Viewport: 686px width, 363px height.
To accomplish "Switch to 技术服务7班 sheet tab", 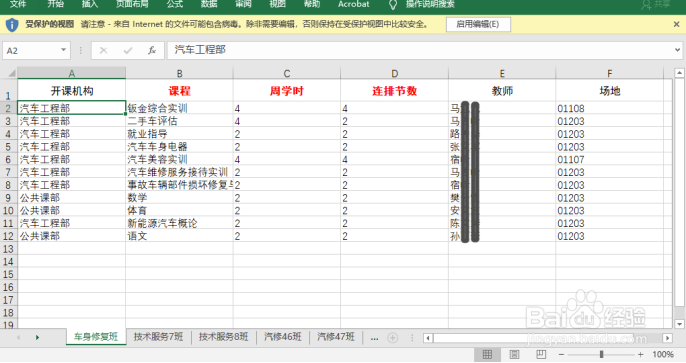I will pyautogui.click(x=158, y=337).
